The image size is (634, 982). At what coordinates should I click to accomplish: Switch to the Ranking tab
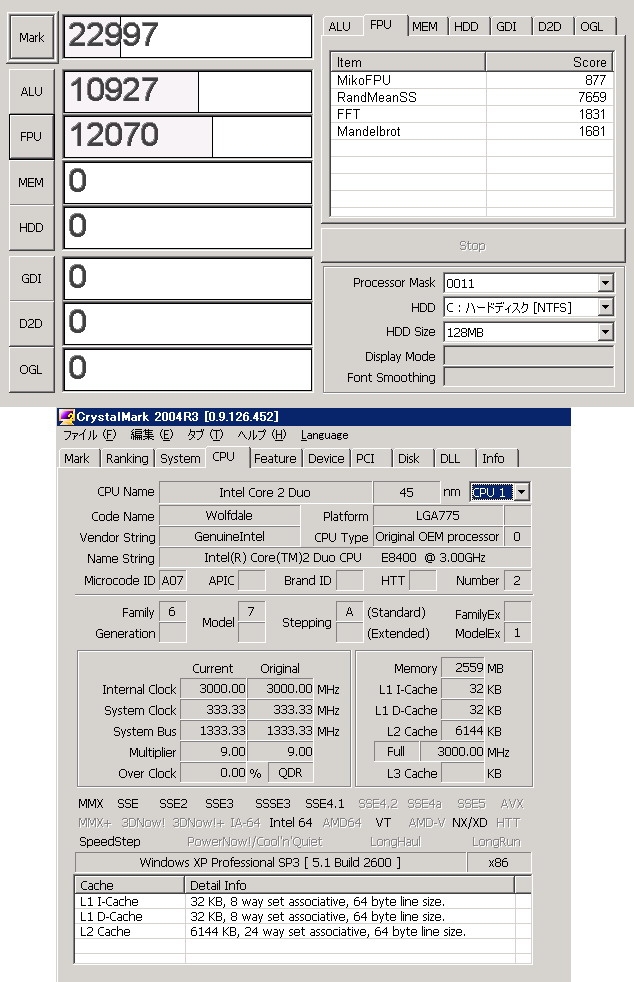point(127,458)
